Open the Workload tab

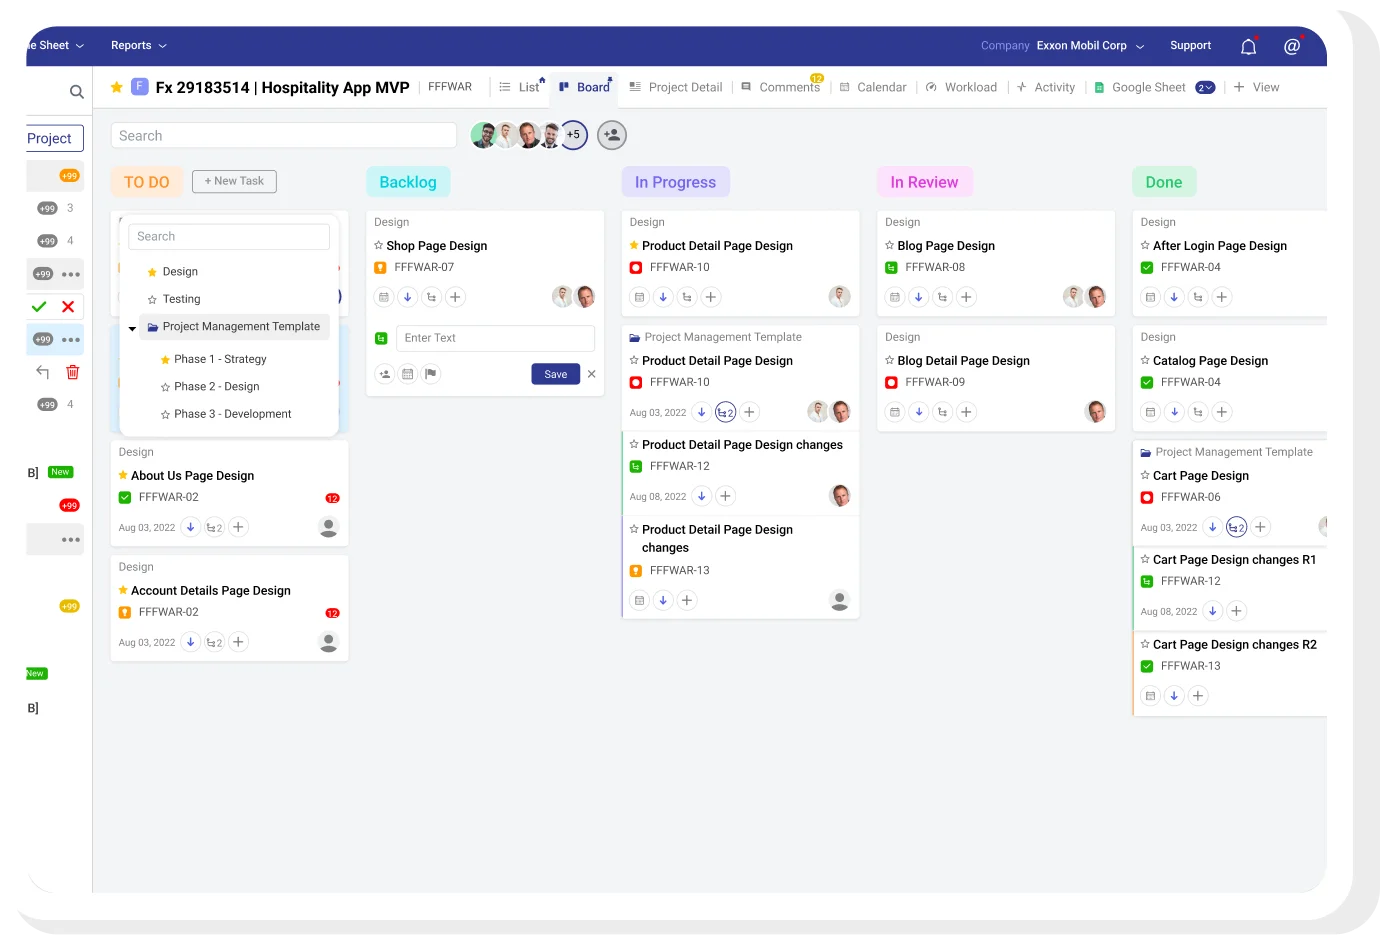[962, 87]
